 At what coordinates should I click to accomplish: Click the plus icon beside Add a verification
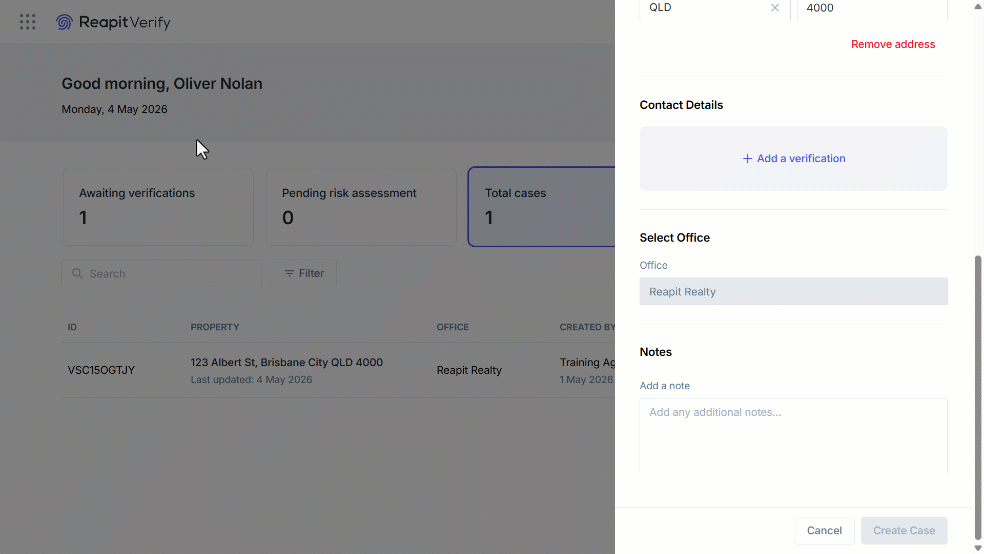747,159
